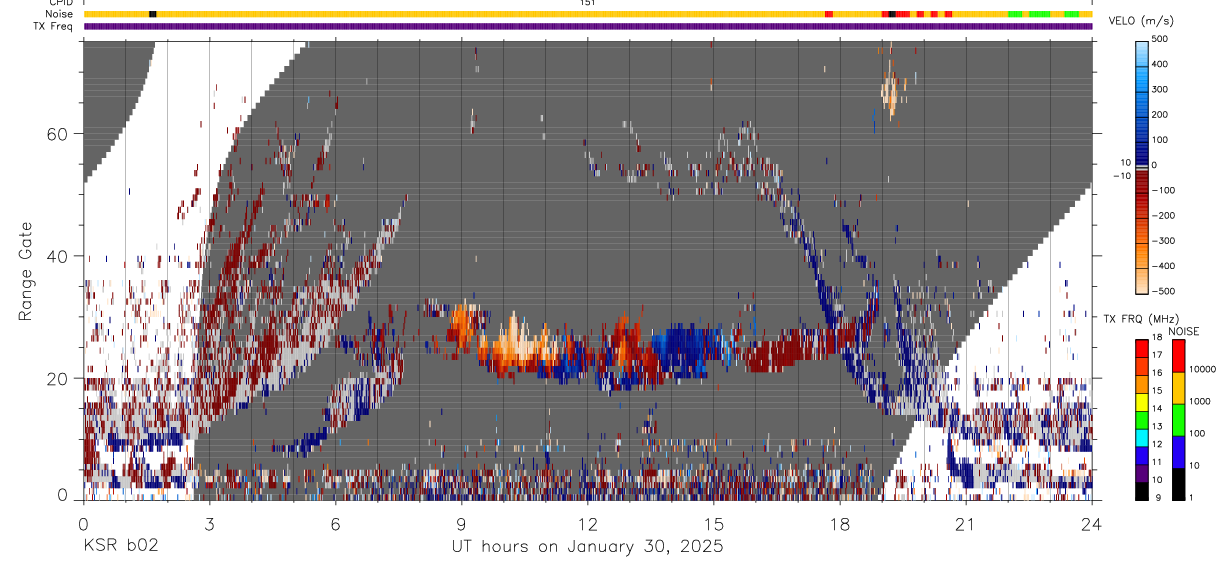1228x567 pixels.
Task: Click the 'NOISE' legend title
Action: pyautogui.click(x=1186, y=331)
